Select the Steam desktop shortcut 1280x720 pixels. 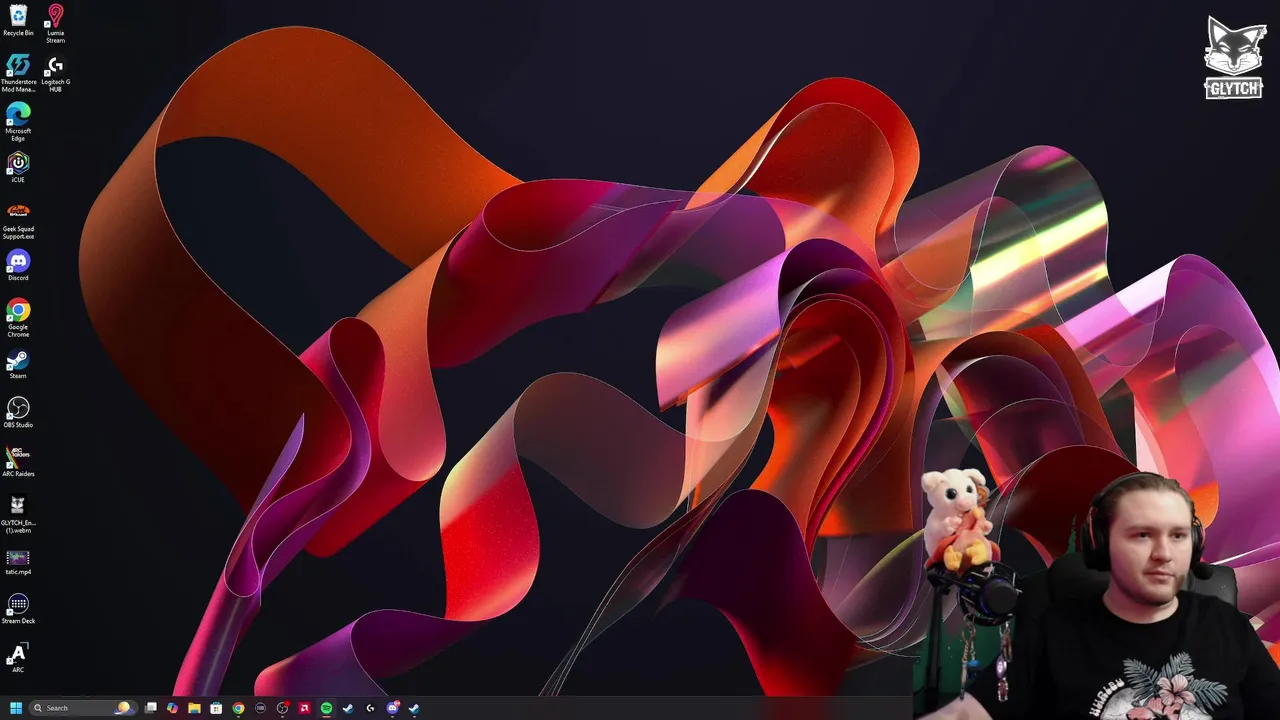18,363
